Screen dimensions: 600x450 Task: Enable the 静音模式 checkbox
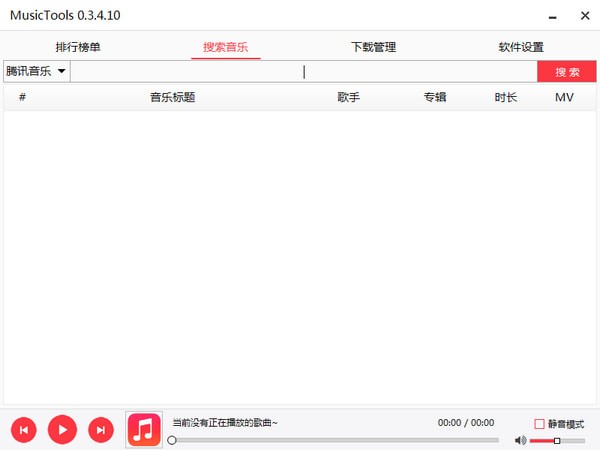click(540, 424)
